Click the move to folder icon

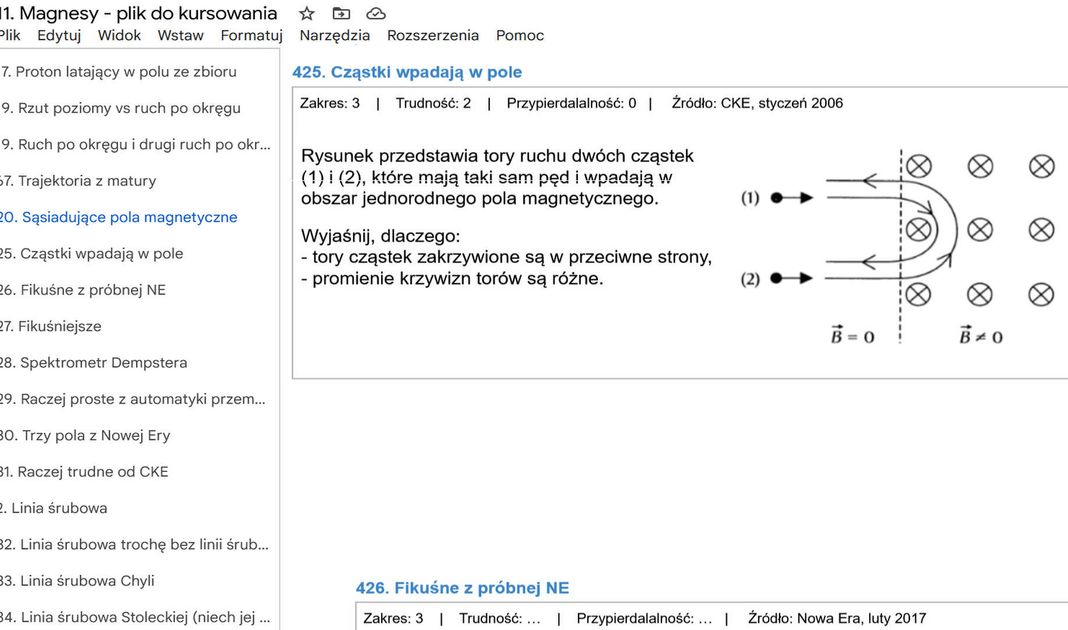pyautogui.click(x=341, y=13)
